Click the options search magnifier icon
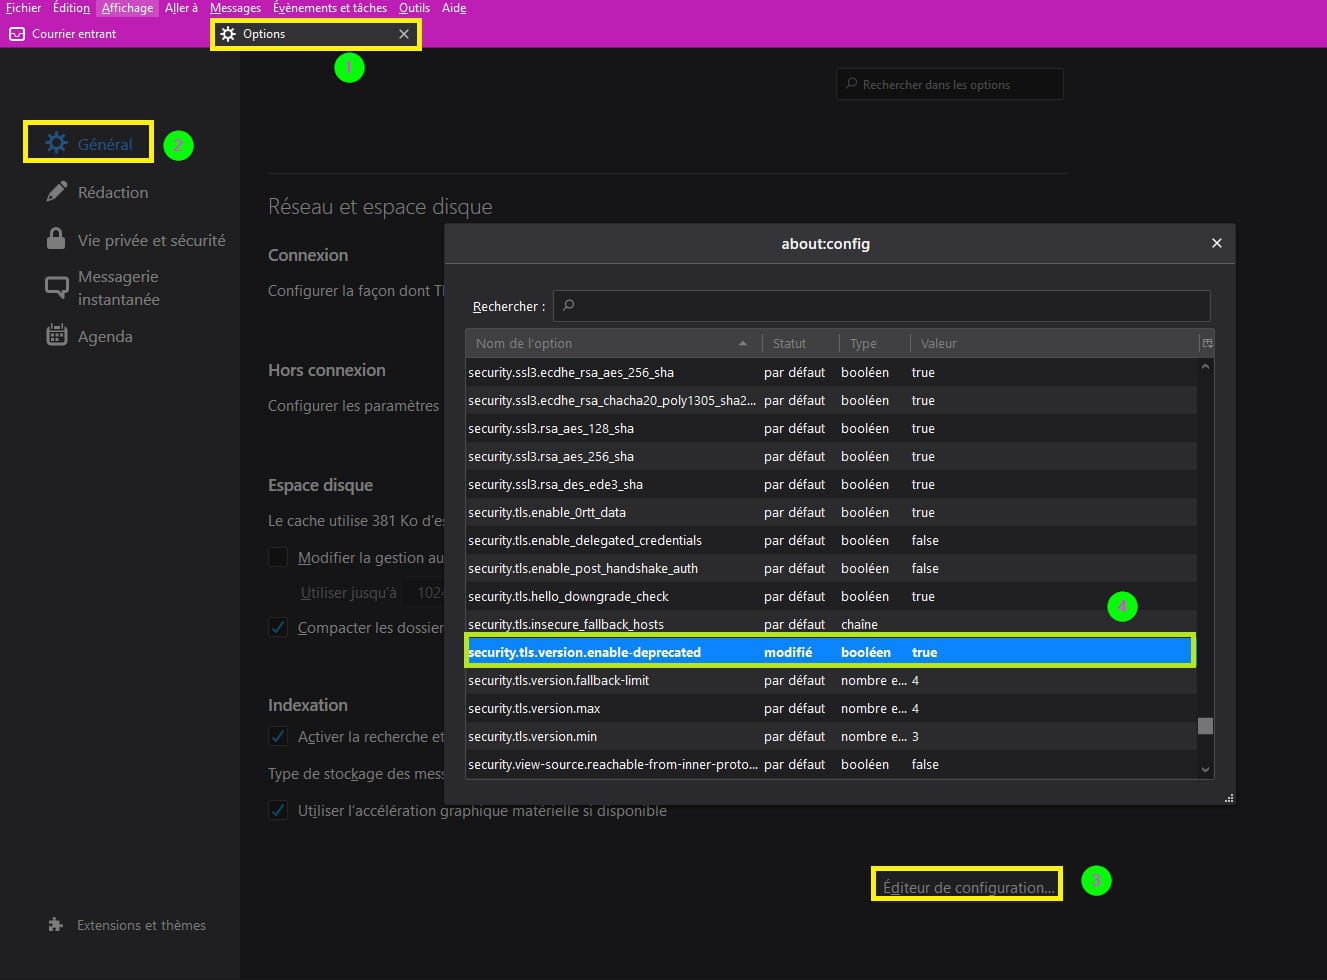 pyautogui.click(x=852, y=84)
